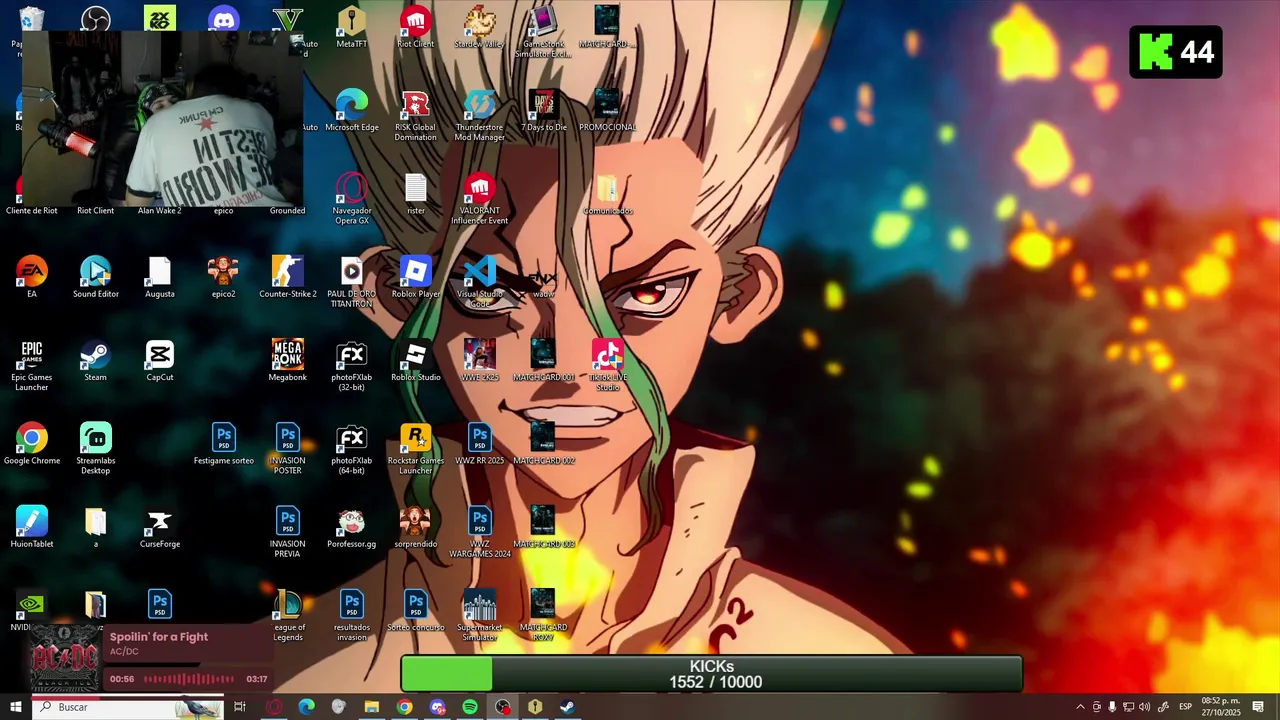Image resolution: width=1280 pixels, height=720 pixels.
Task: Launch the EA app from the desktop
Action: pos(31,277)
